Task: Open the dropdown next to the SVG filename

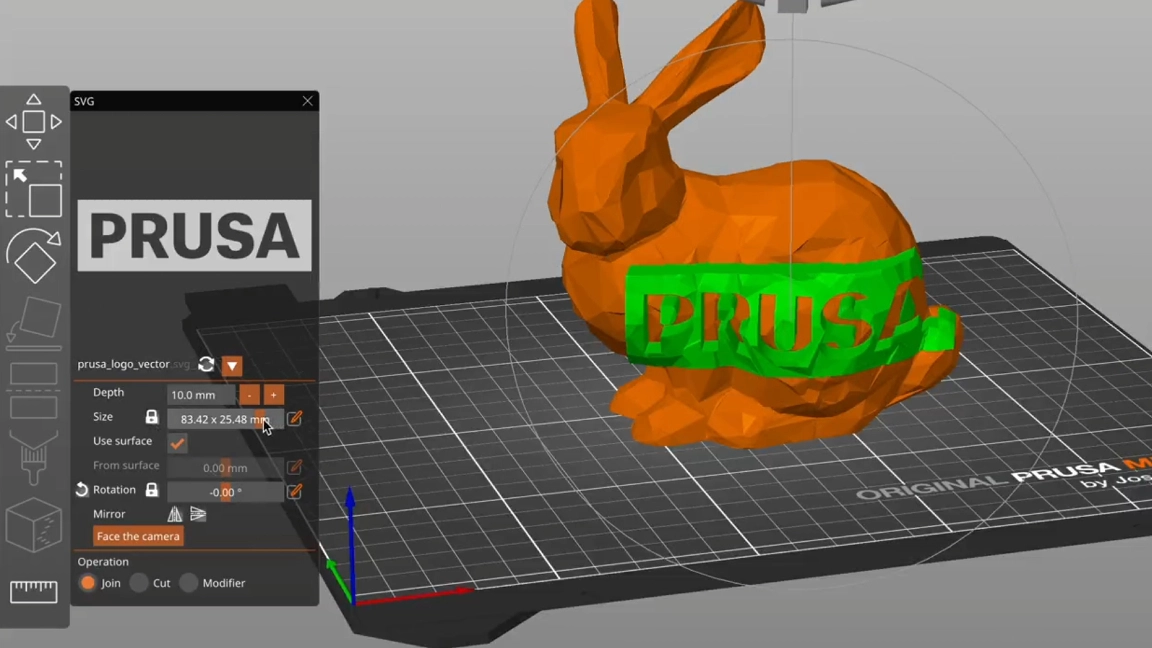Action: coord(232,365)
